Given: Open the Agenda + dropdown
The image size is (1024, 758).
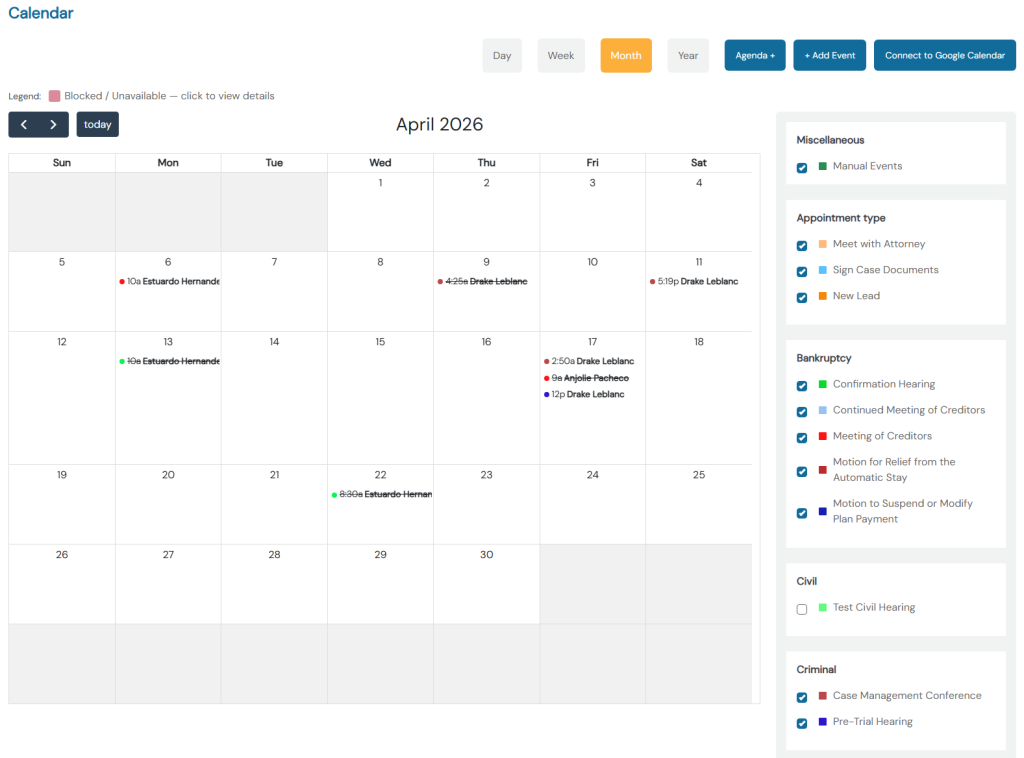Looking at the screenshot, I should (755, 55).
